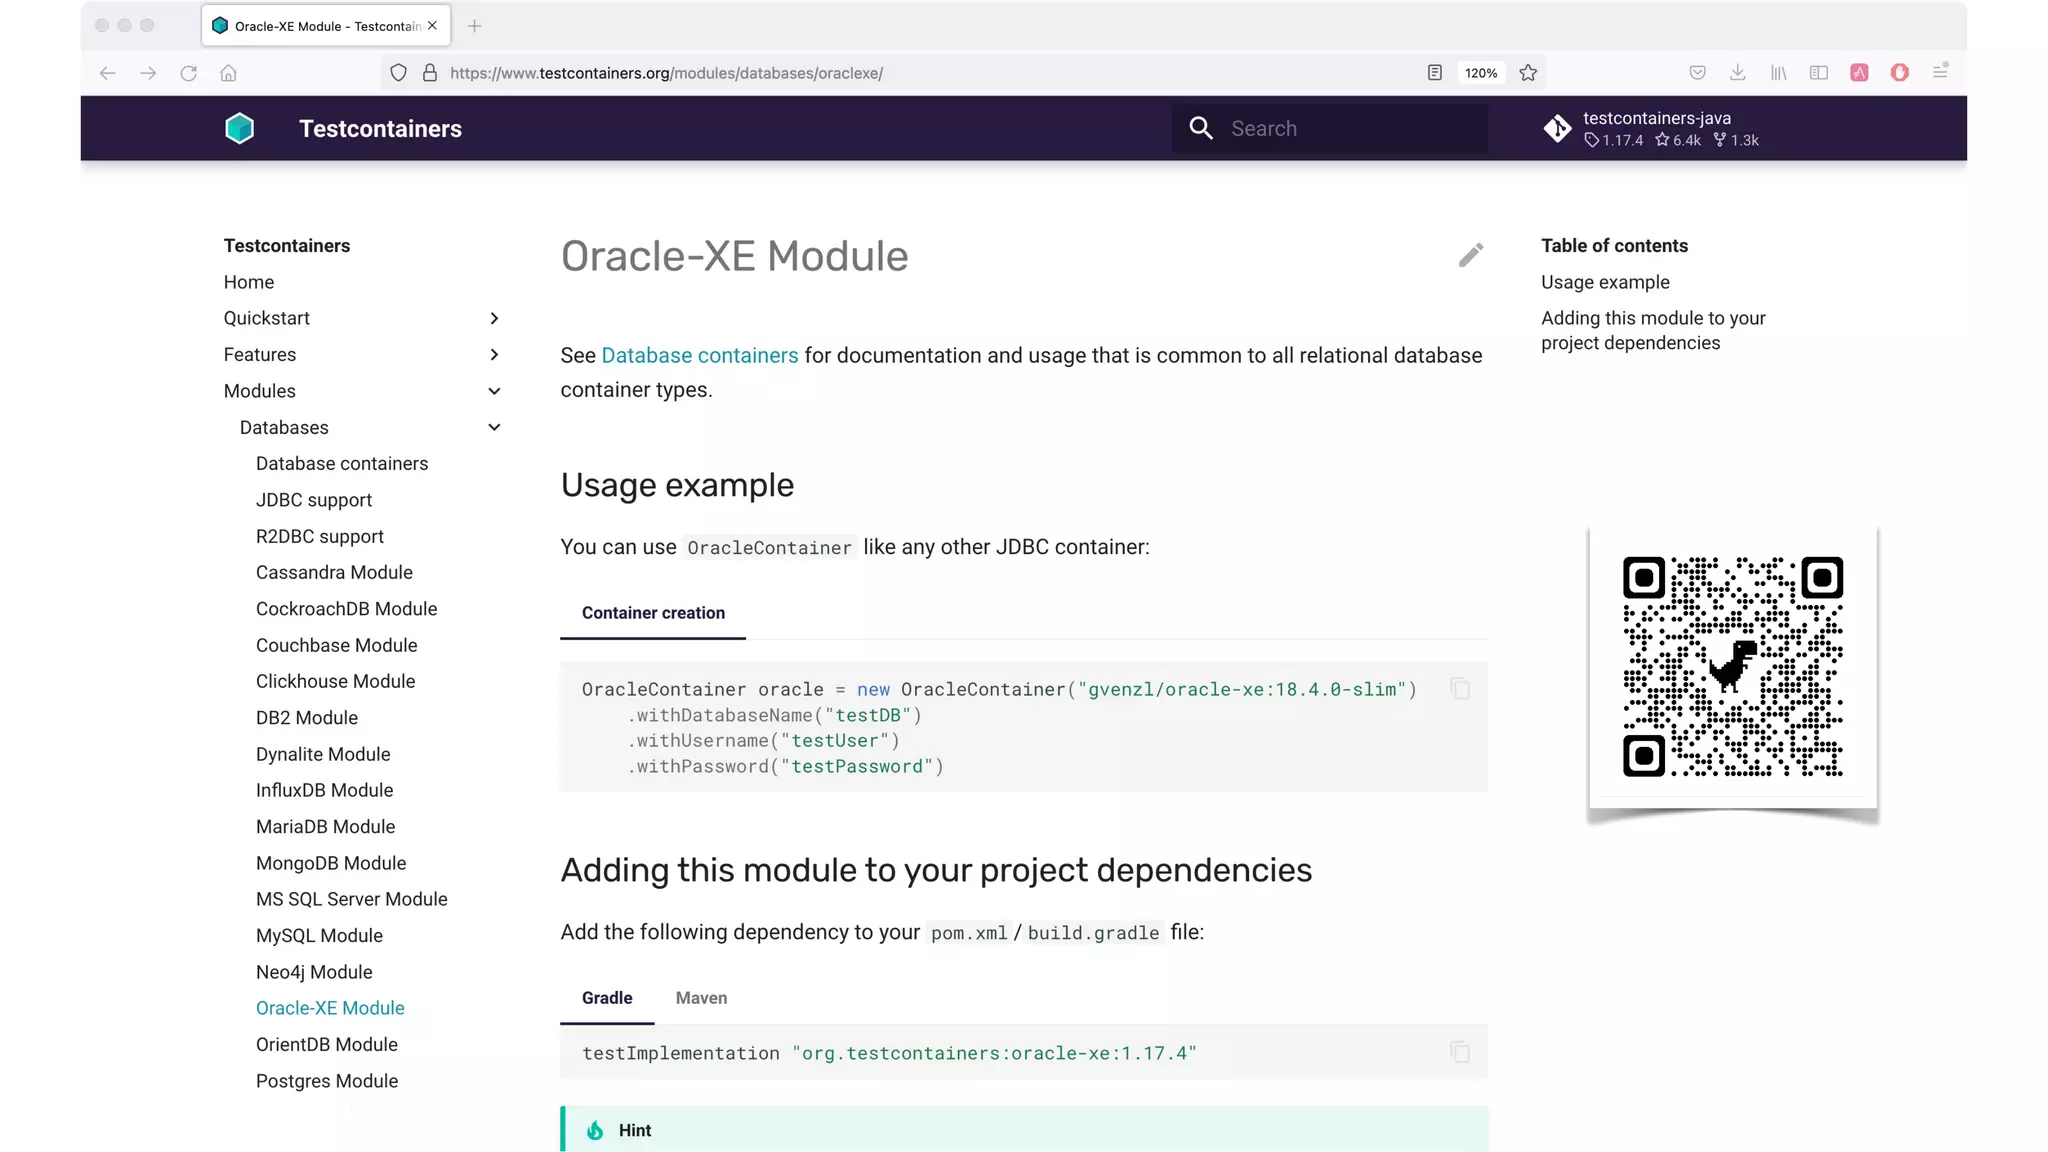Show site security padlock info
Screen dimensions: 2048x1152
430,73
